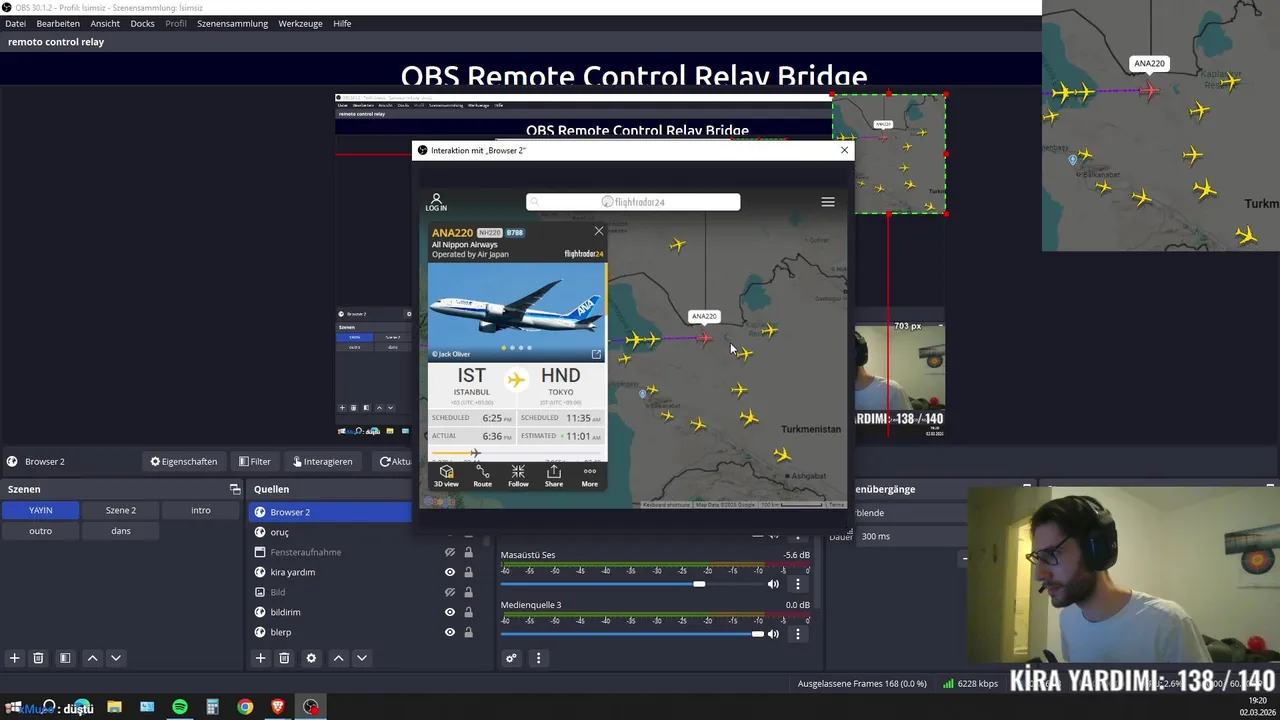Mute Masaüstü Ses speaker icon
This screenshot has width=1280, height=720.
[773, 584]
